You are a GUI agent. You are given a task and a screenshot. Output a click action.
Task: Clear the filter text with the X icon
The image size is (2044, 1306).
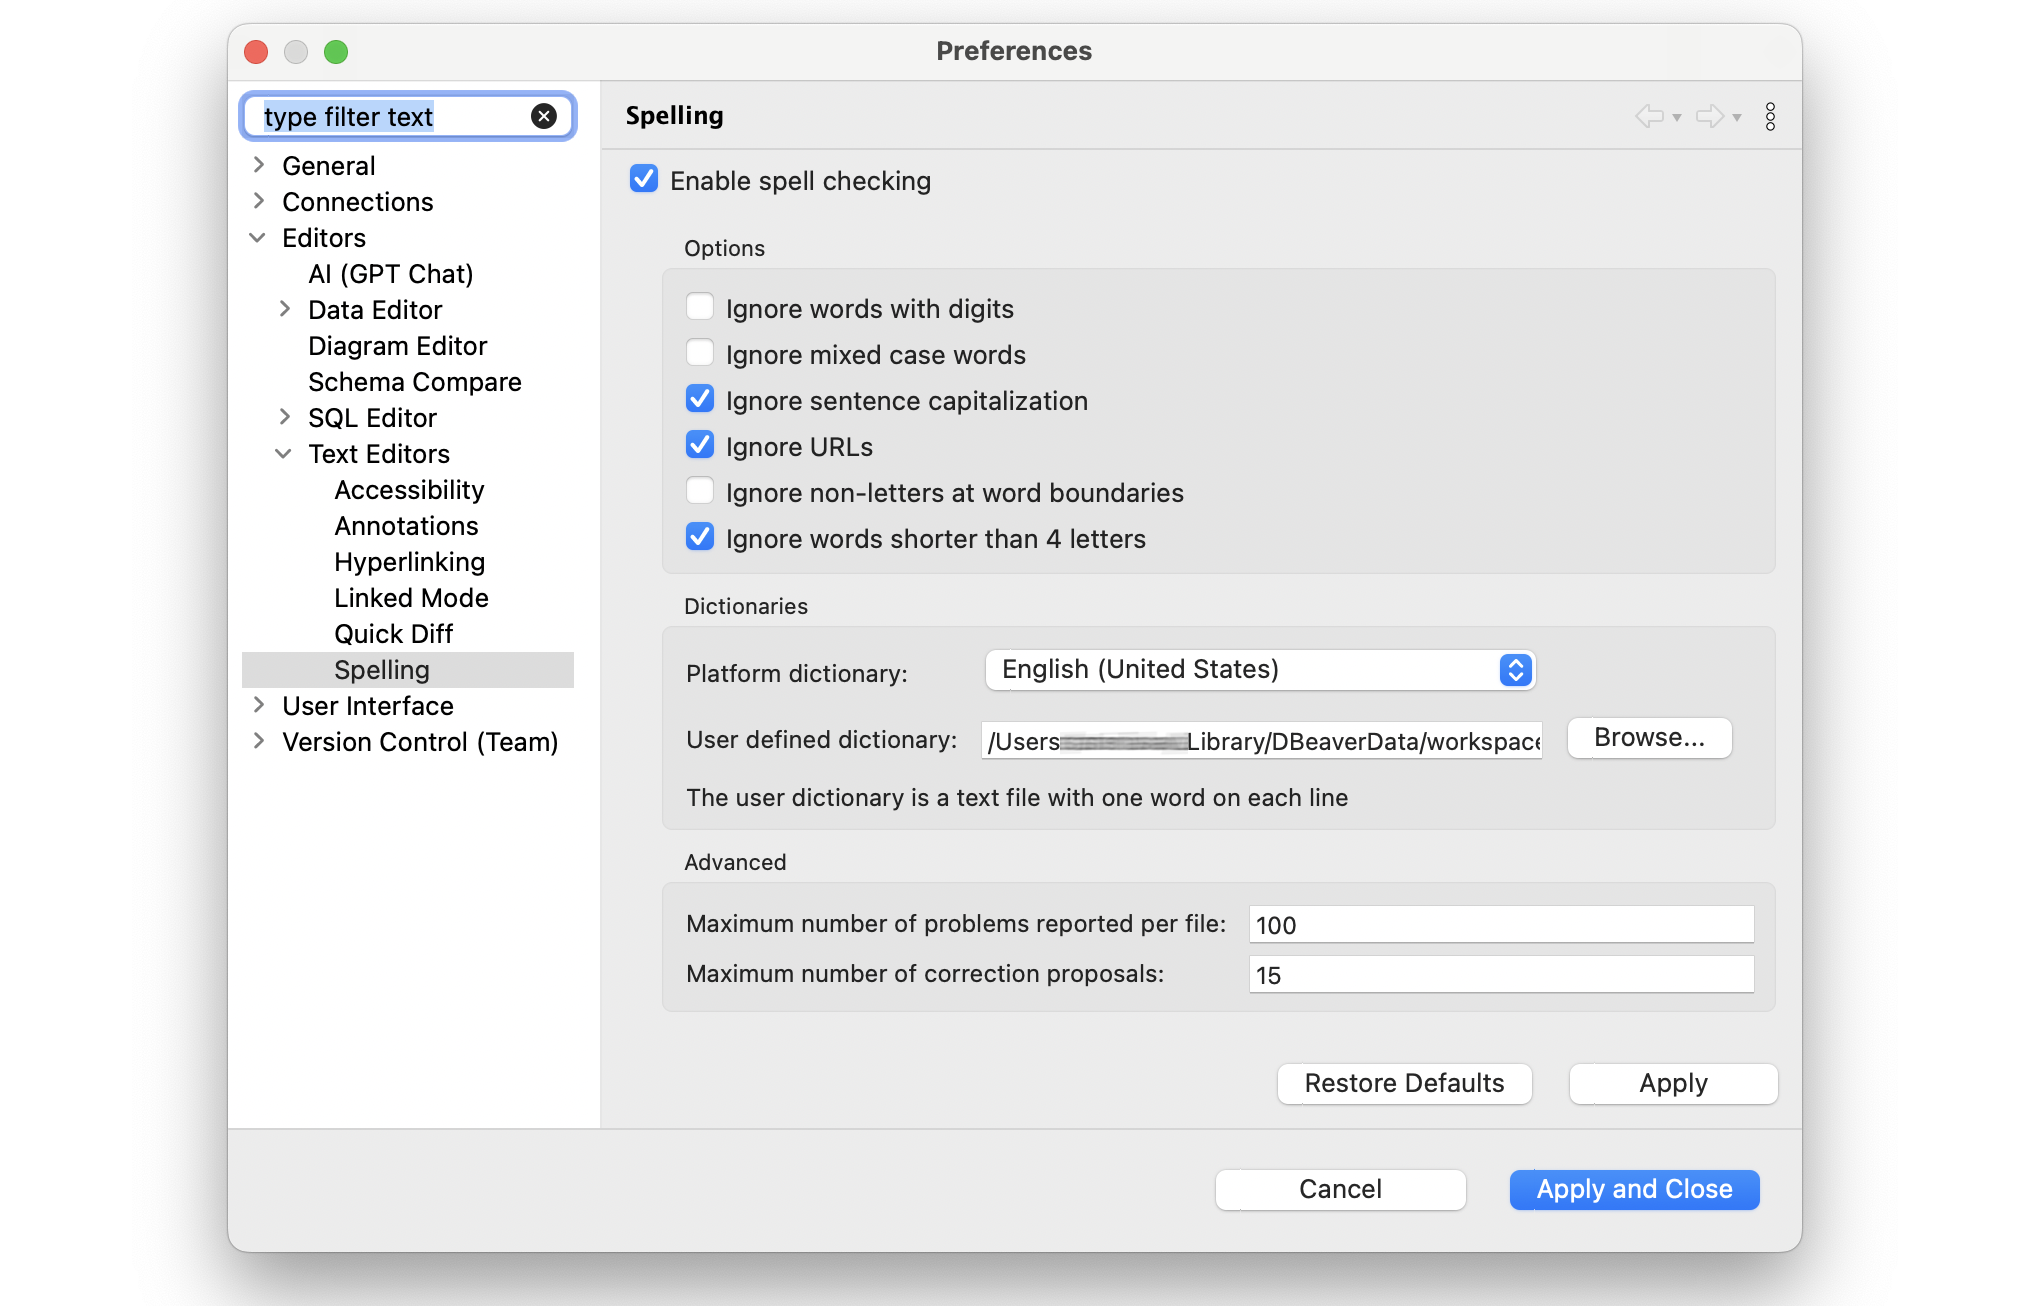point(543,116)
